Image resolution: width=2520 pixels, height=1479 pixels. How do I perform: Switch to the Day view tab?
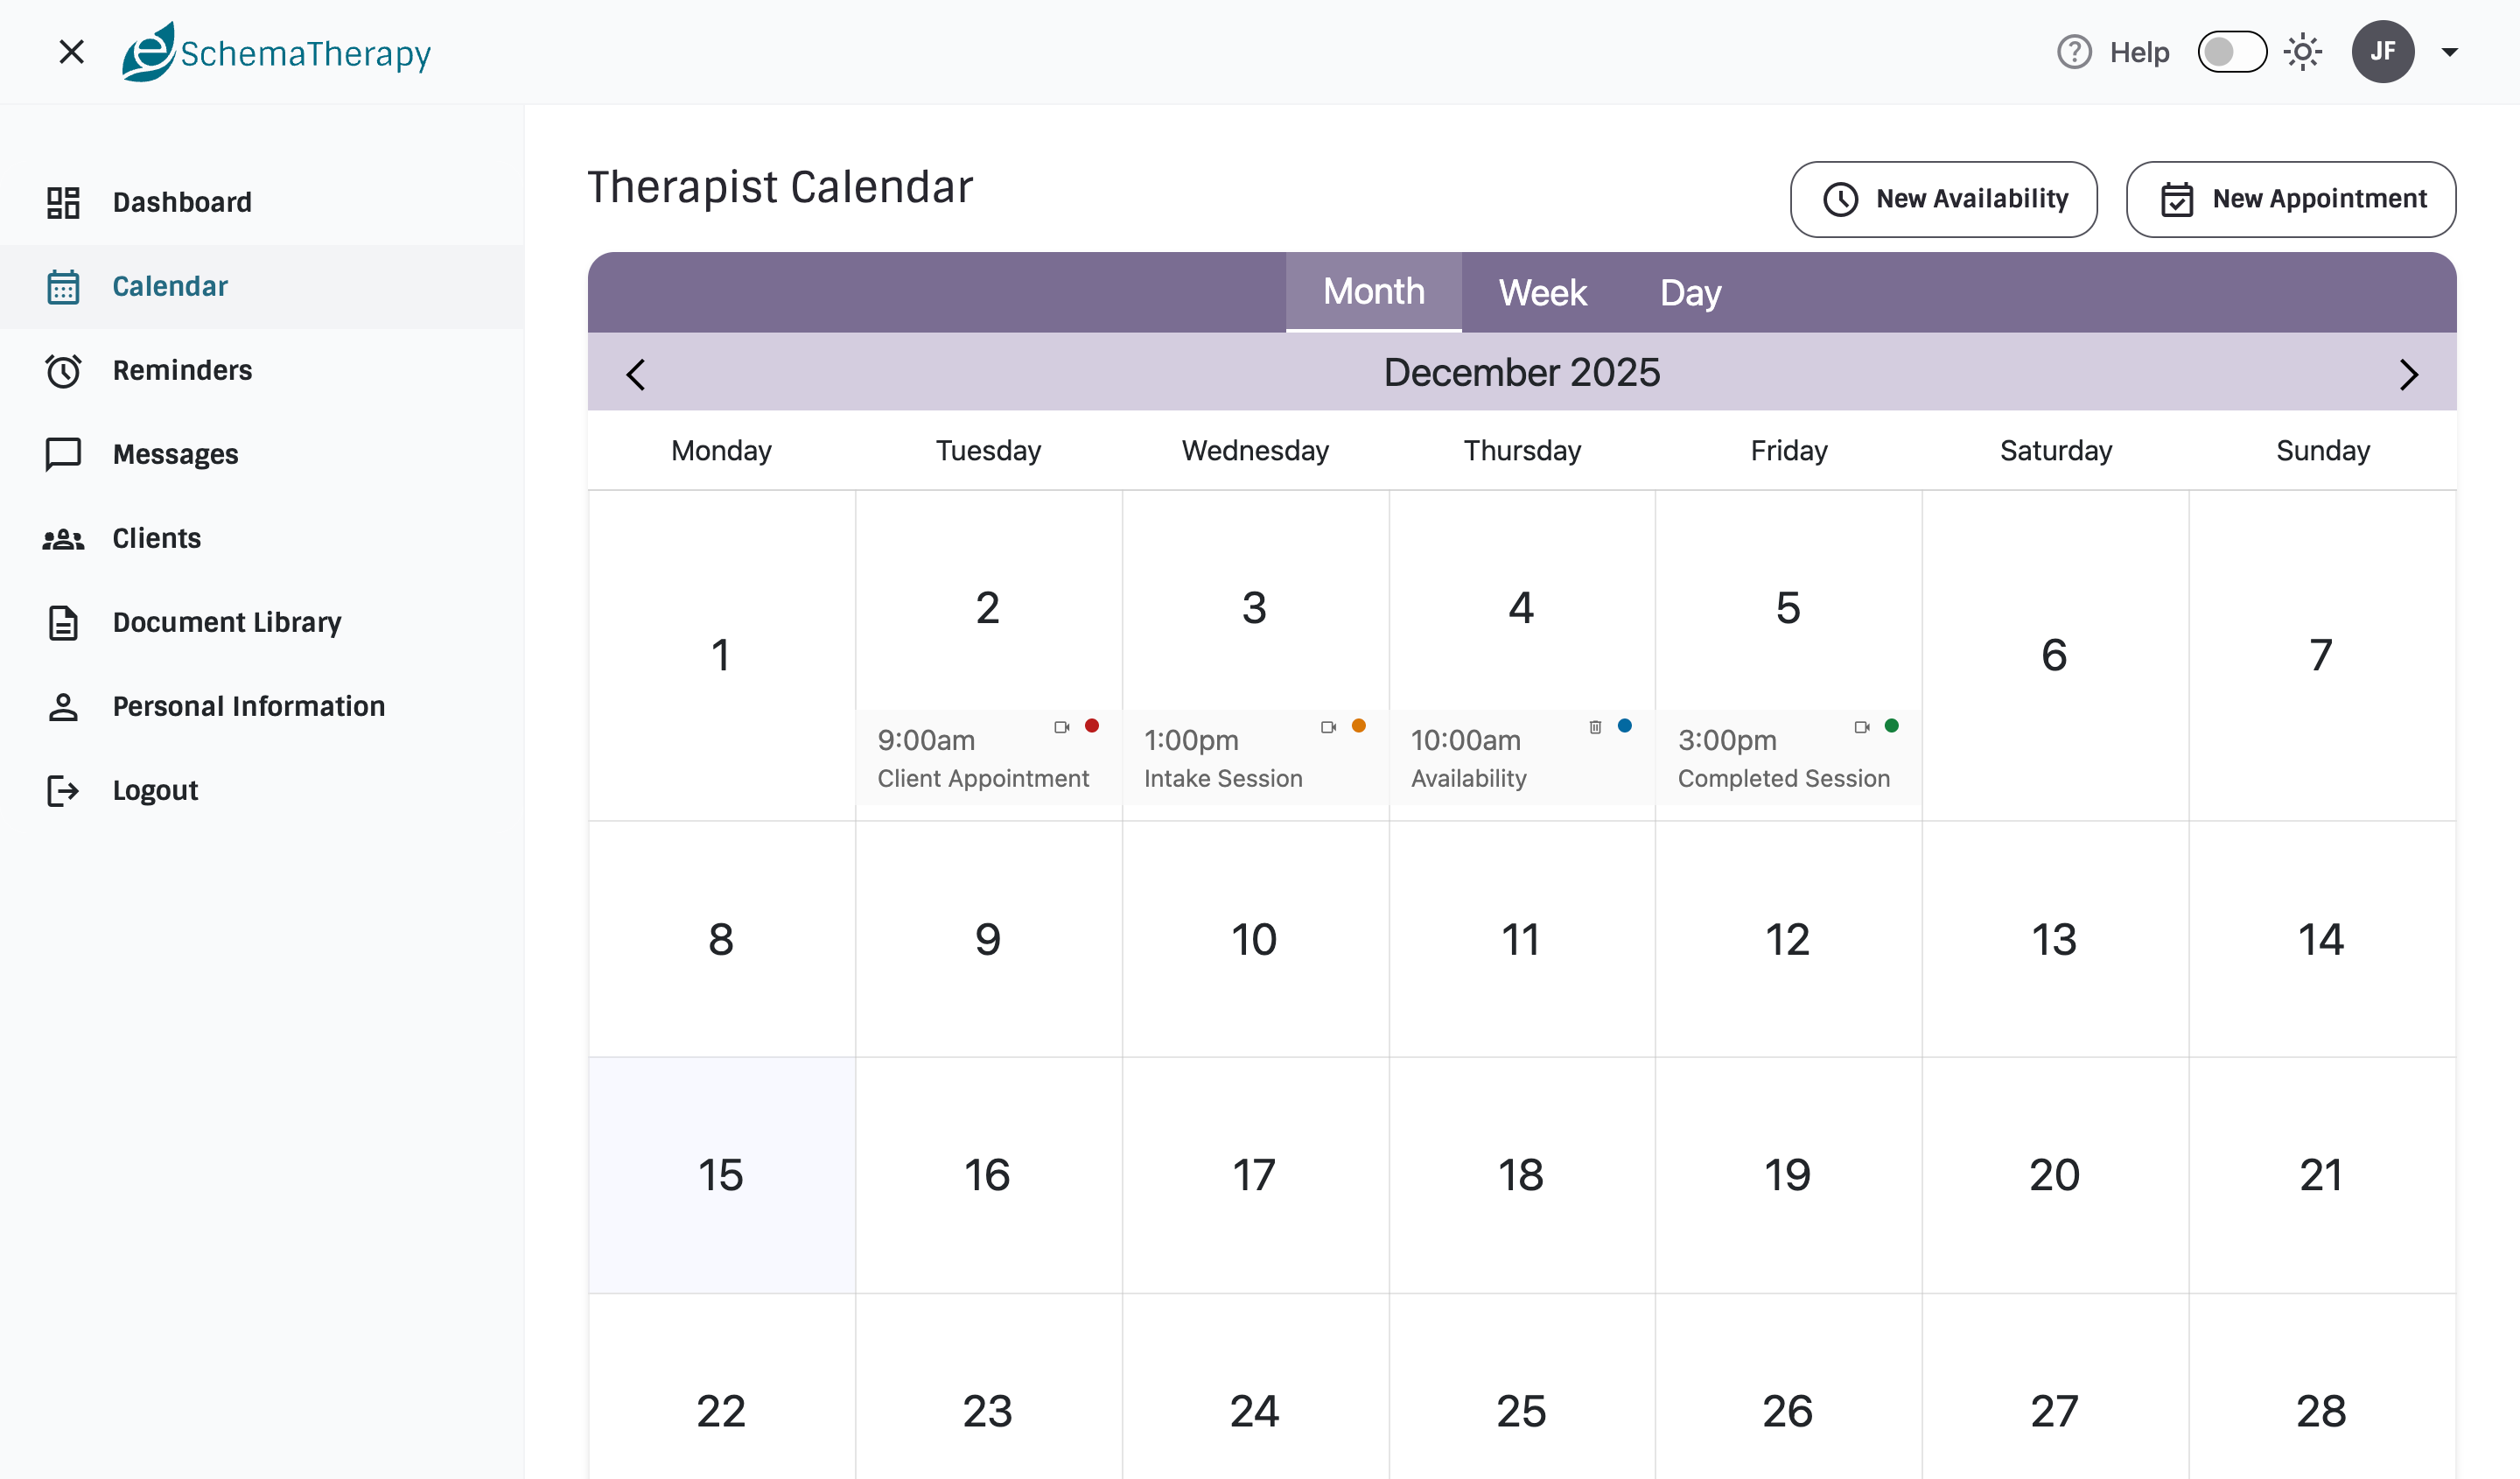tap(1690, 292)
